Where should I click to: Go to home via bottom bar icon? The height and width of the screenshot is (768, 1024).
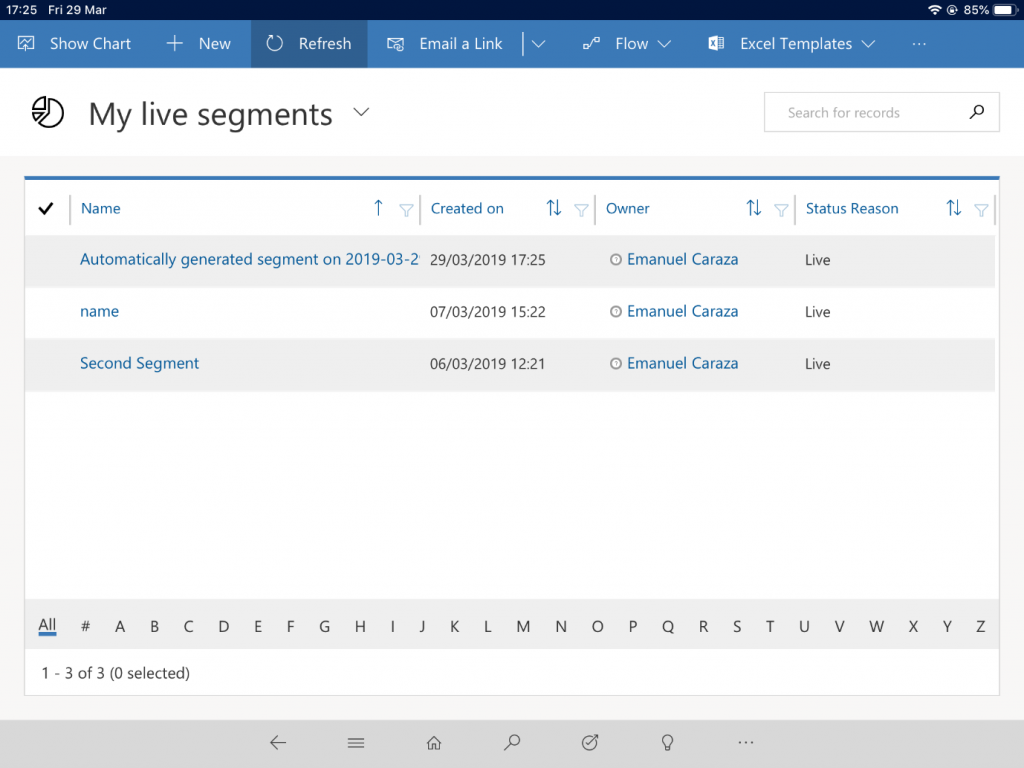pyautogui.click(x=434, y=742)
